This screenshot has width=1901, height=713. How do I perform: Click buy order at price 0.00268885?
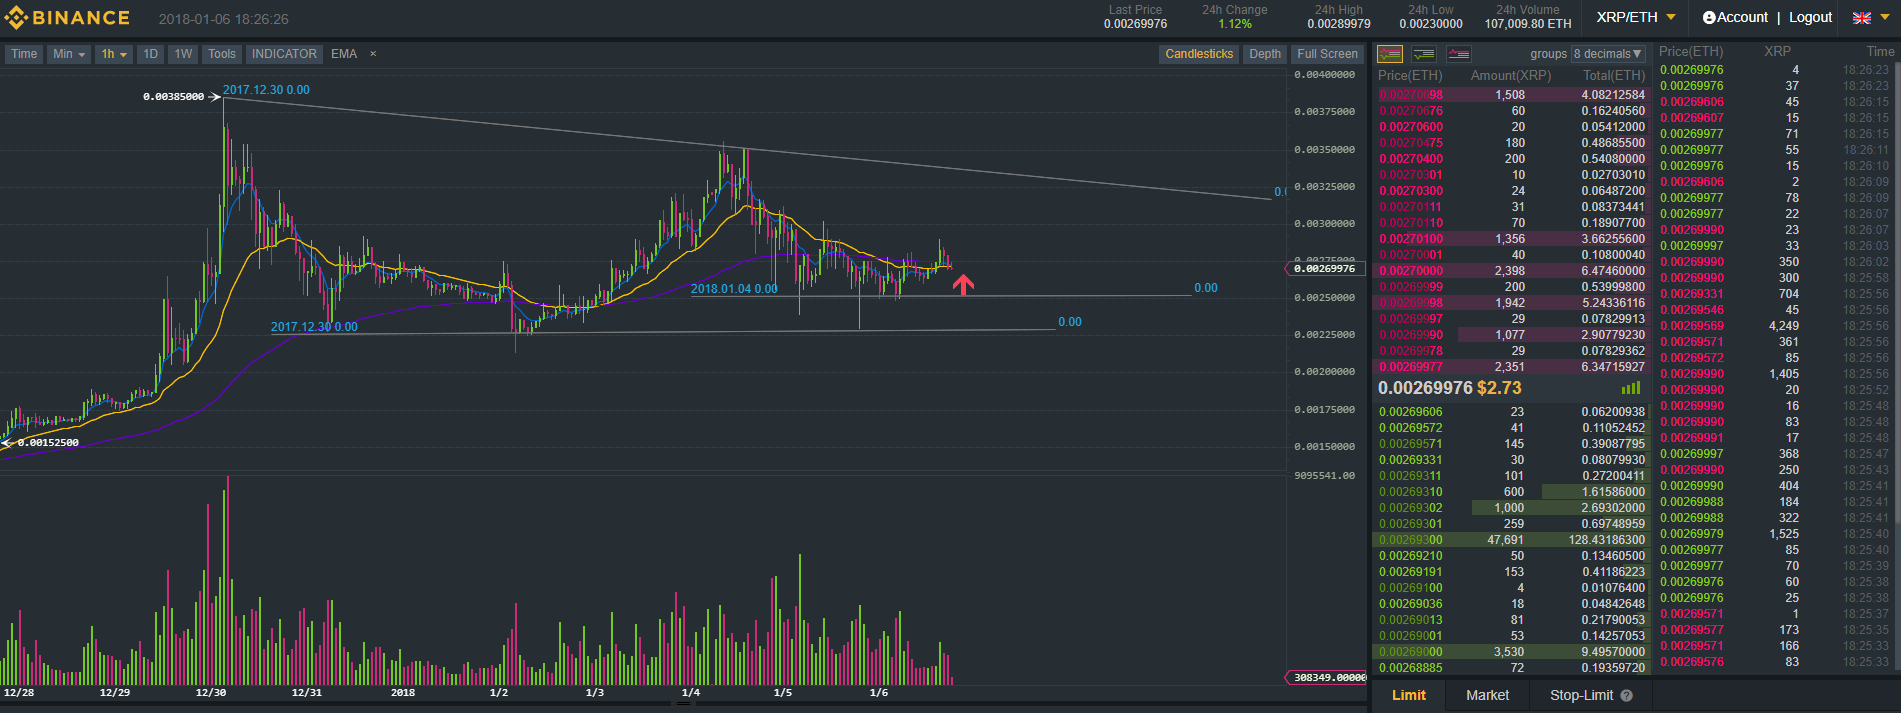(1511, 668)
